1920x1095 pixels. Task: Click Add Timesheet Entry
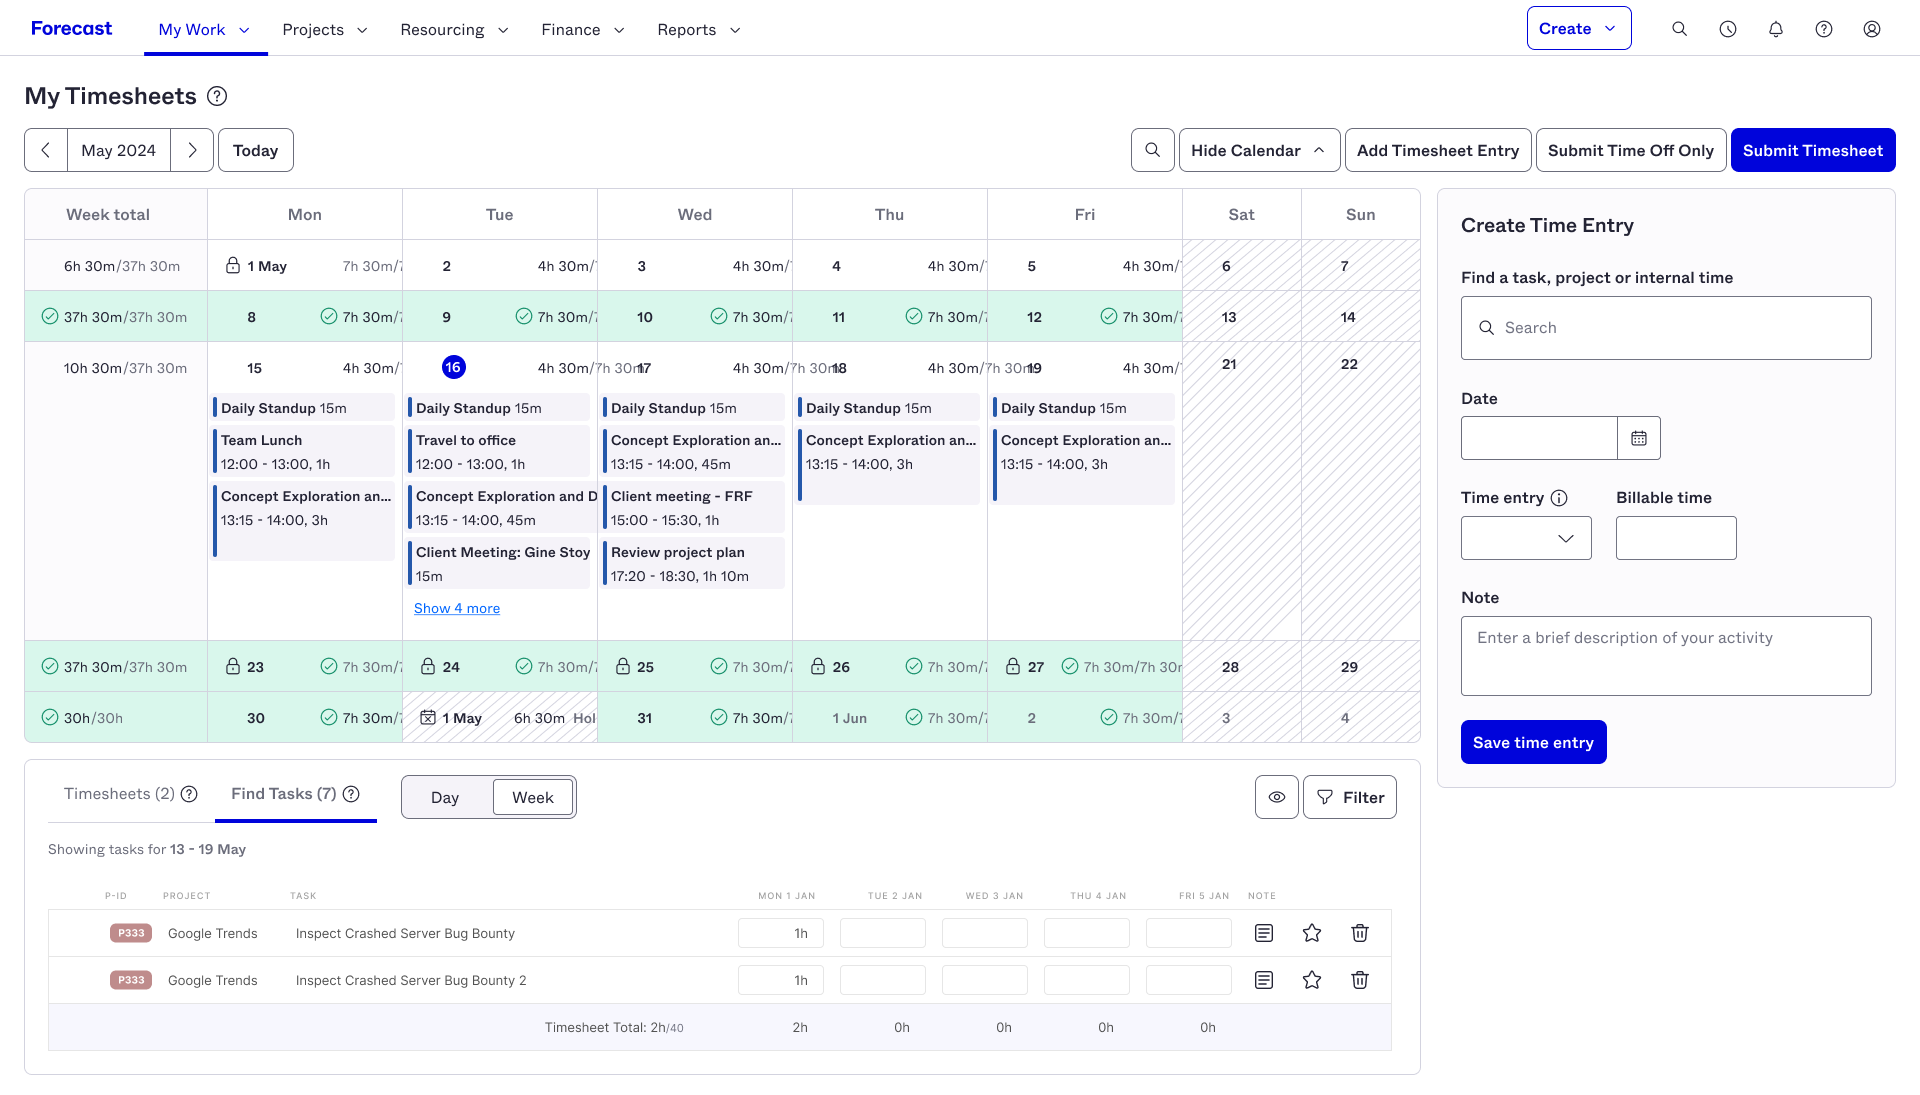point(1438,150)
